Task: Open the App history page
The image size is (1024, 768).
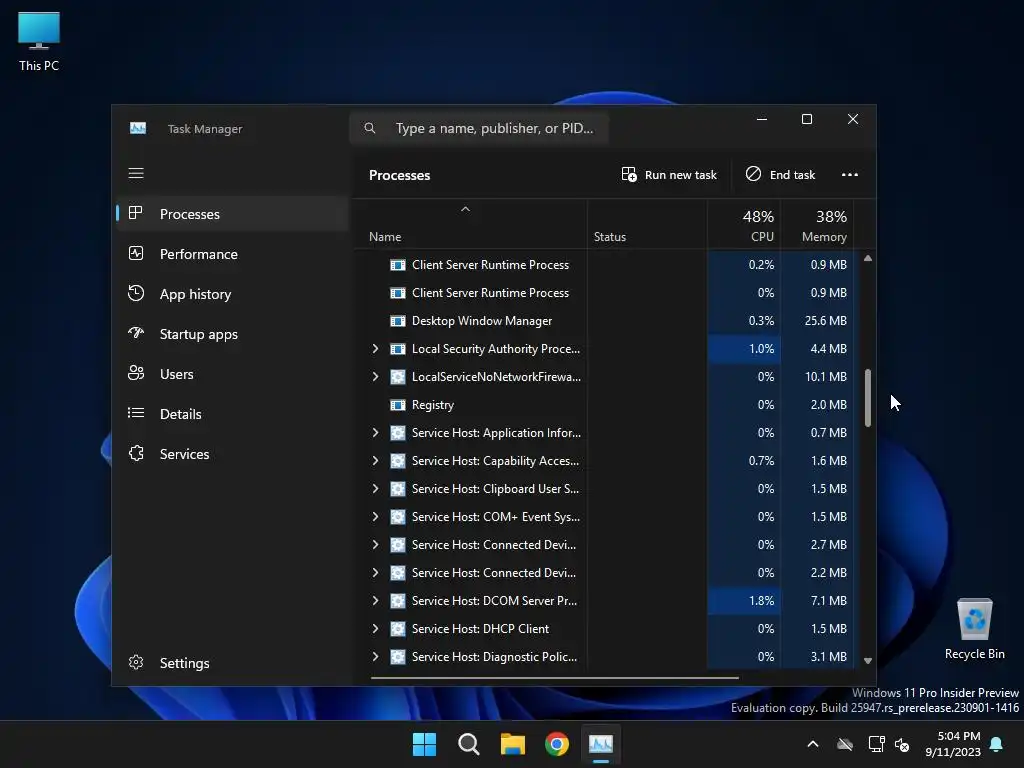Action: [233, 294]
